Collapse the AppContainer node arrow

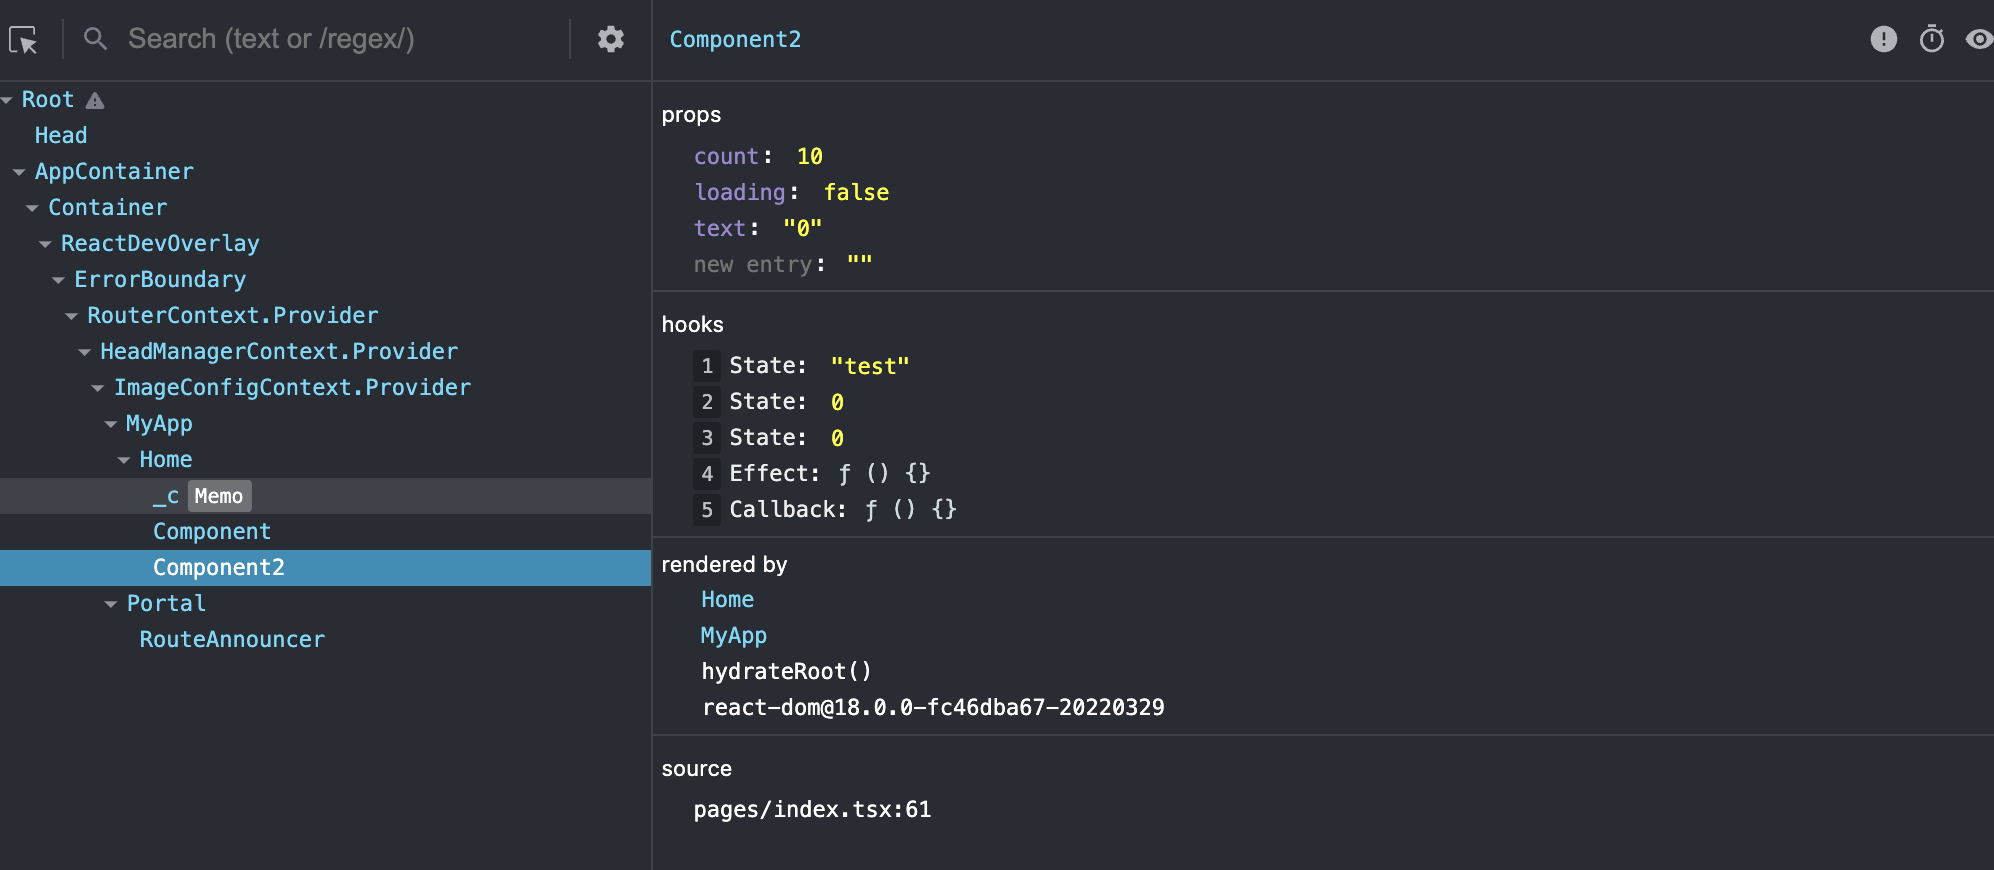pos(19,172)
